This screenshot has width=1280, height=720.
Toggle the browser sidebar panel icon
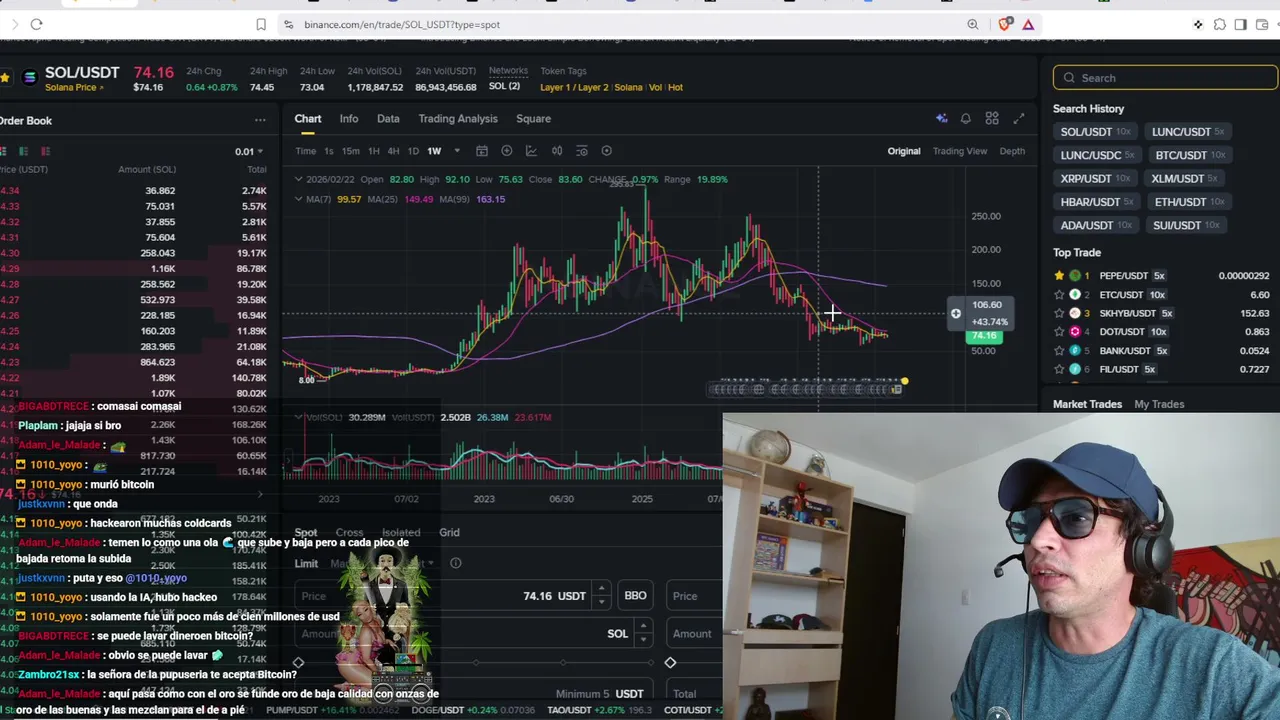(1240, 24)
